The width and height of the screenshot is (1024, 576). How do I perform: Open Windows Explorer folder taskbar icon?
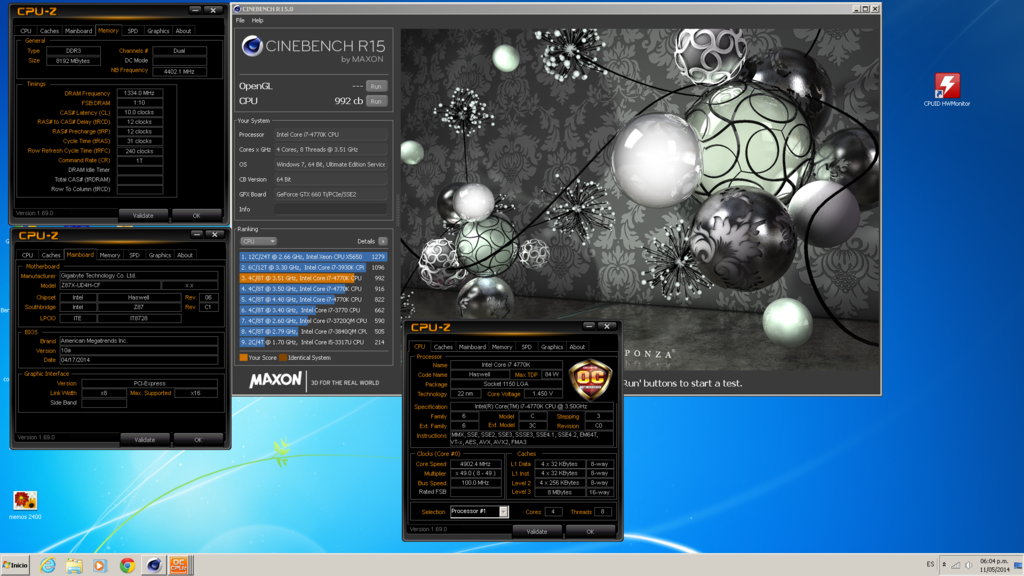click(74, 565)
